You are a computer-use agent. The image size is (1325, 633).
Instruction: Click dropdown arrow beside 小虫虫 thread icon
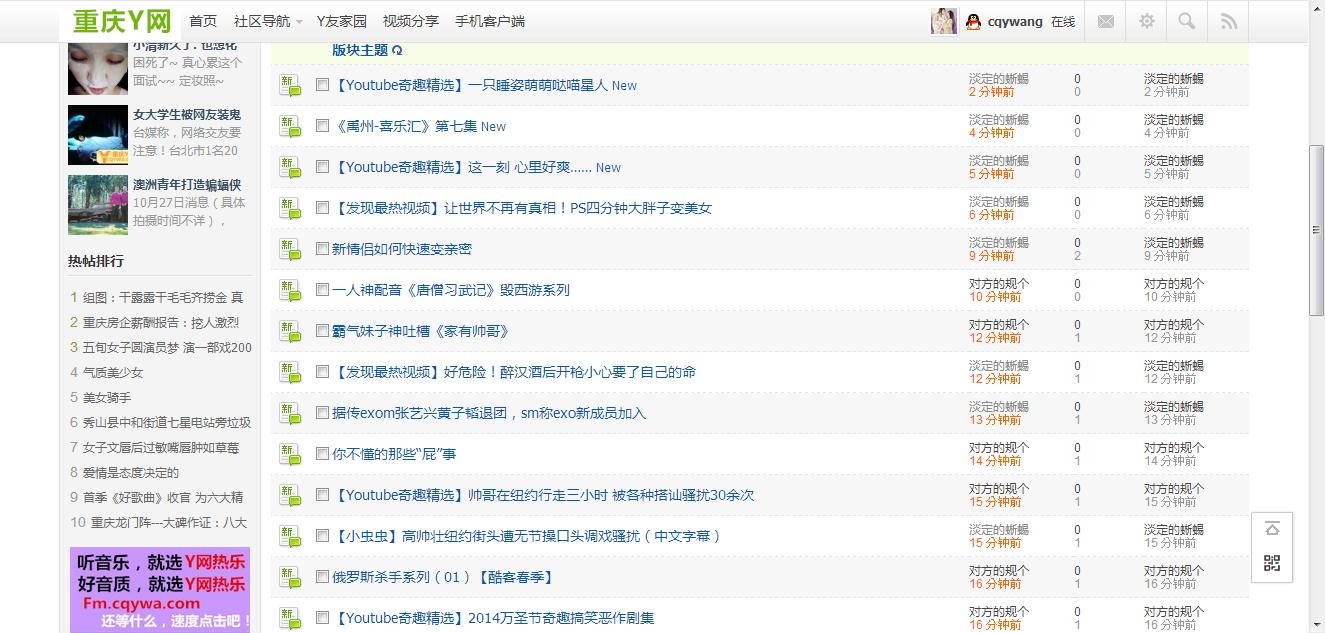(298, 541)
